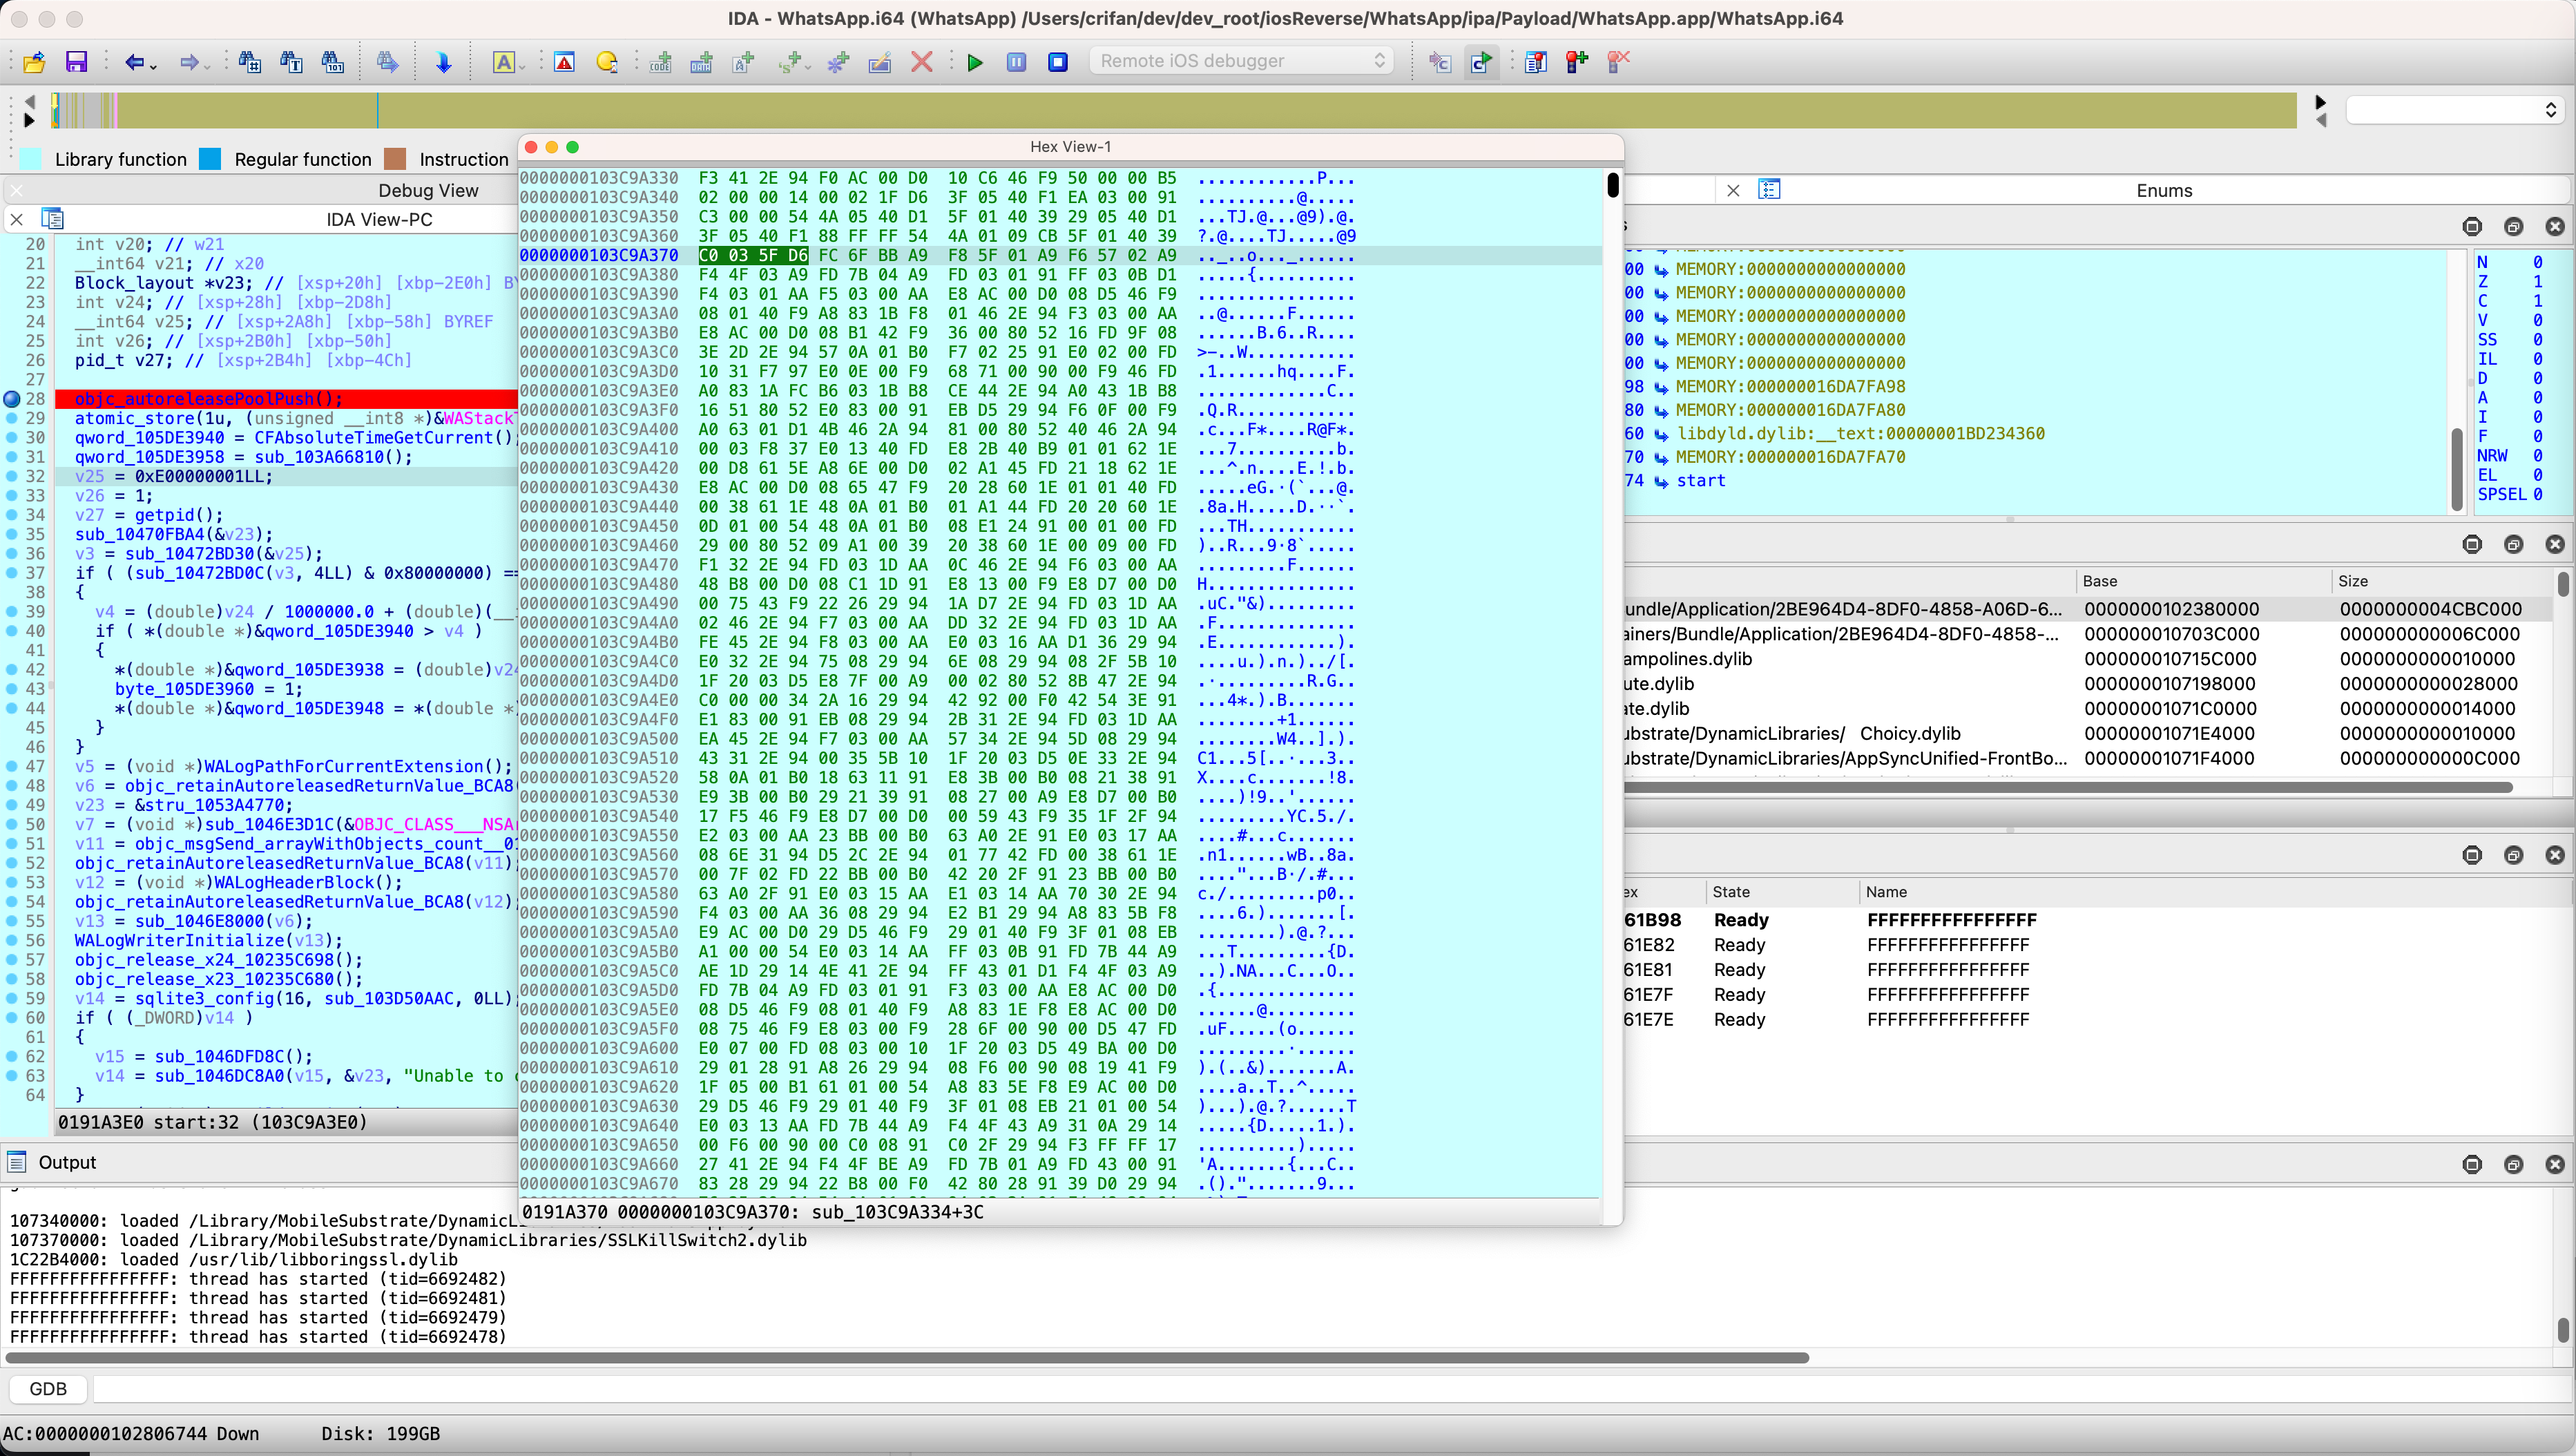Add breakpoint with red dot plus icon

1577,62
